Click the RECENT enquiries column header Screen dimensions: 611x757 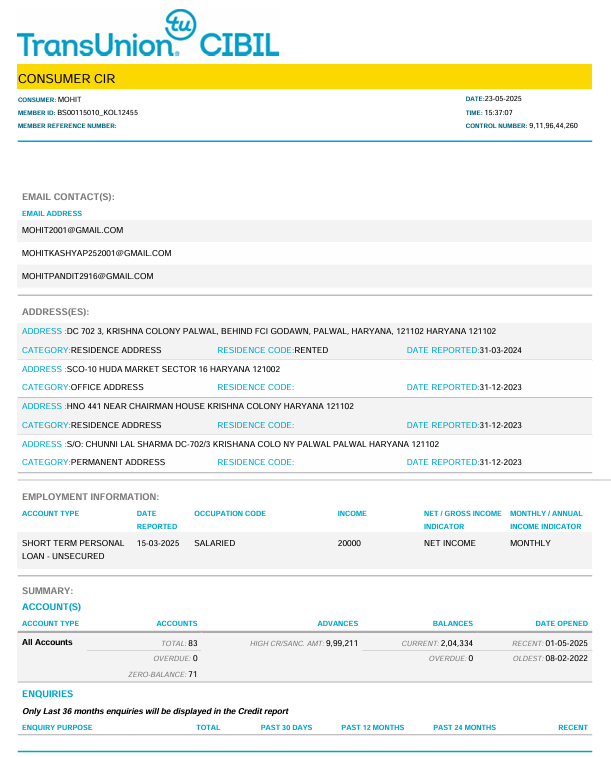573,727
